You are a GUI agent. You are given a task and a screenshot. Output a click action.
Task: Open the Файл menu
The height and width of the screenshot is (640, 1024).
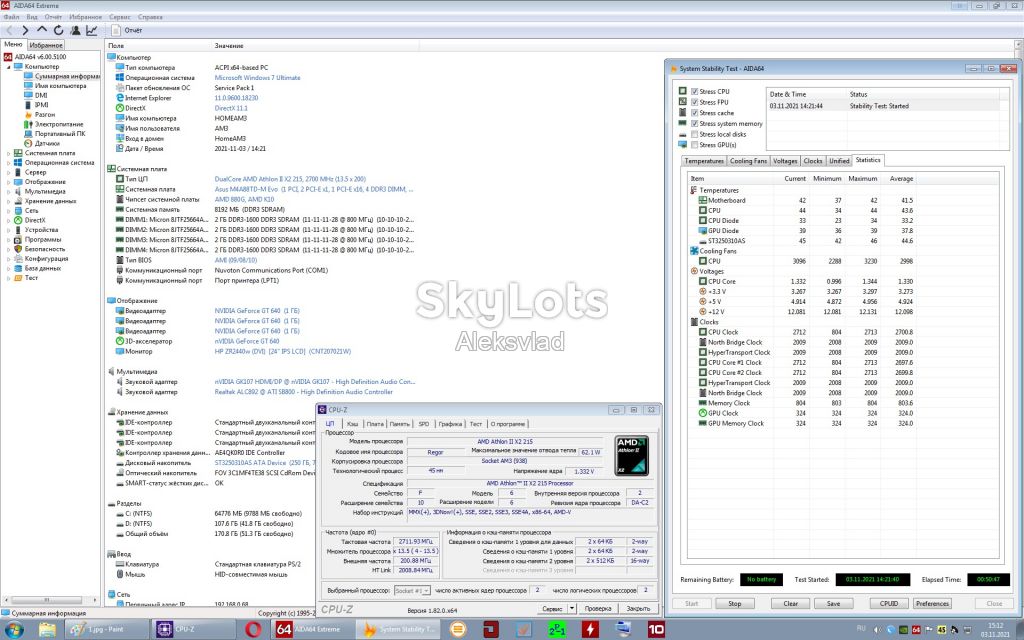[x=11, y=17]
